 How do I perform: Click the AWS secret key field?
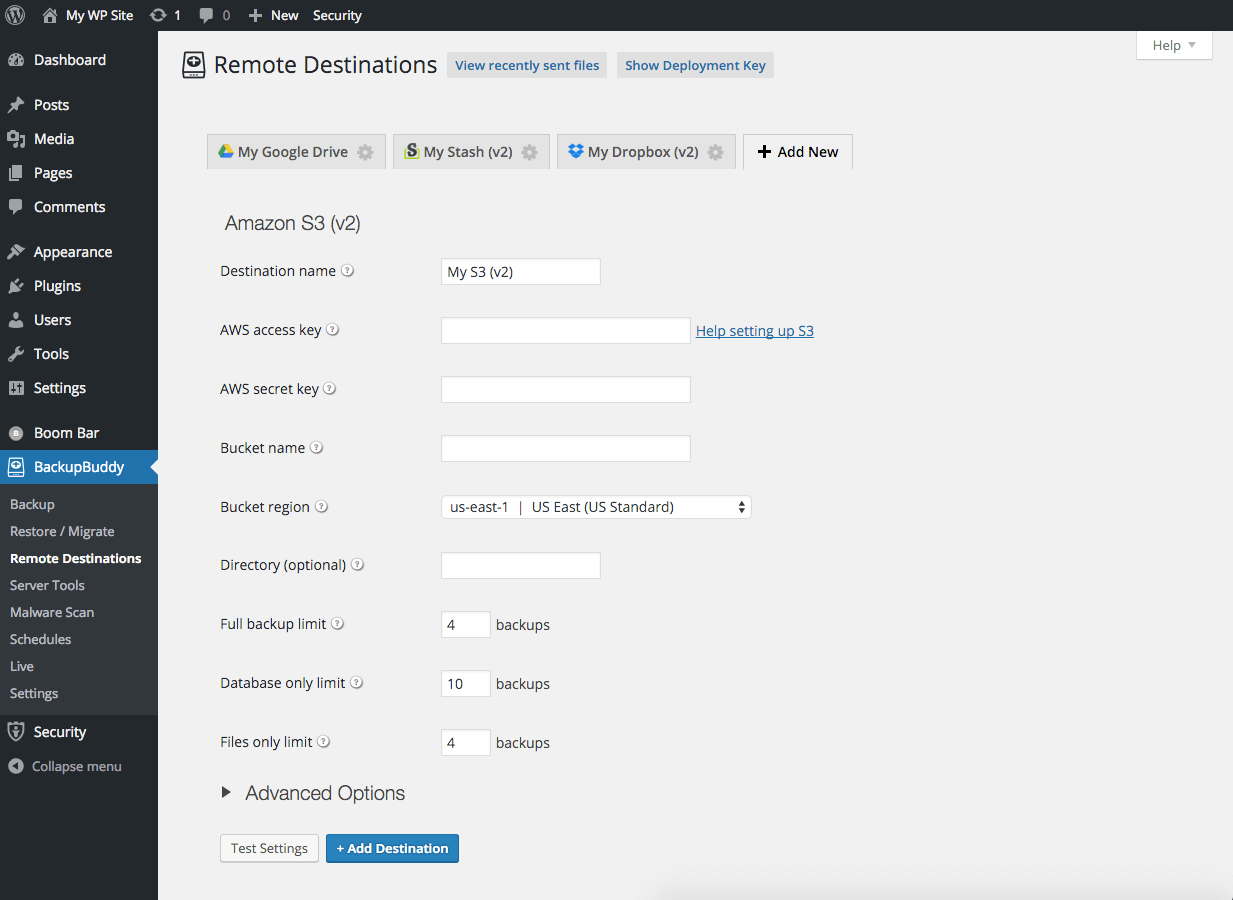[566, 390]
